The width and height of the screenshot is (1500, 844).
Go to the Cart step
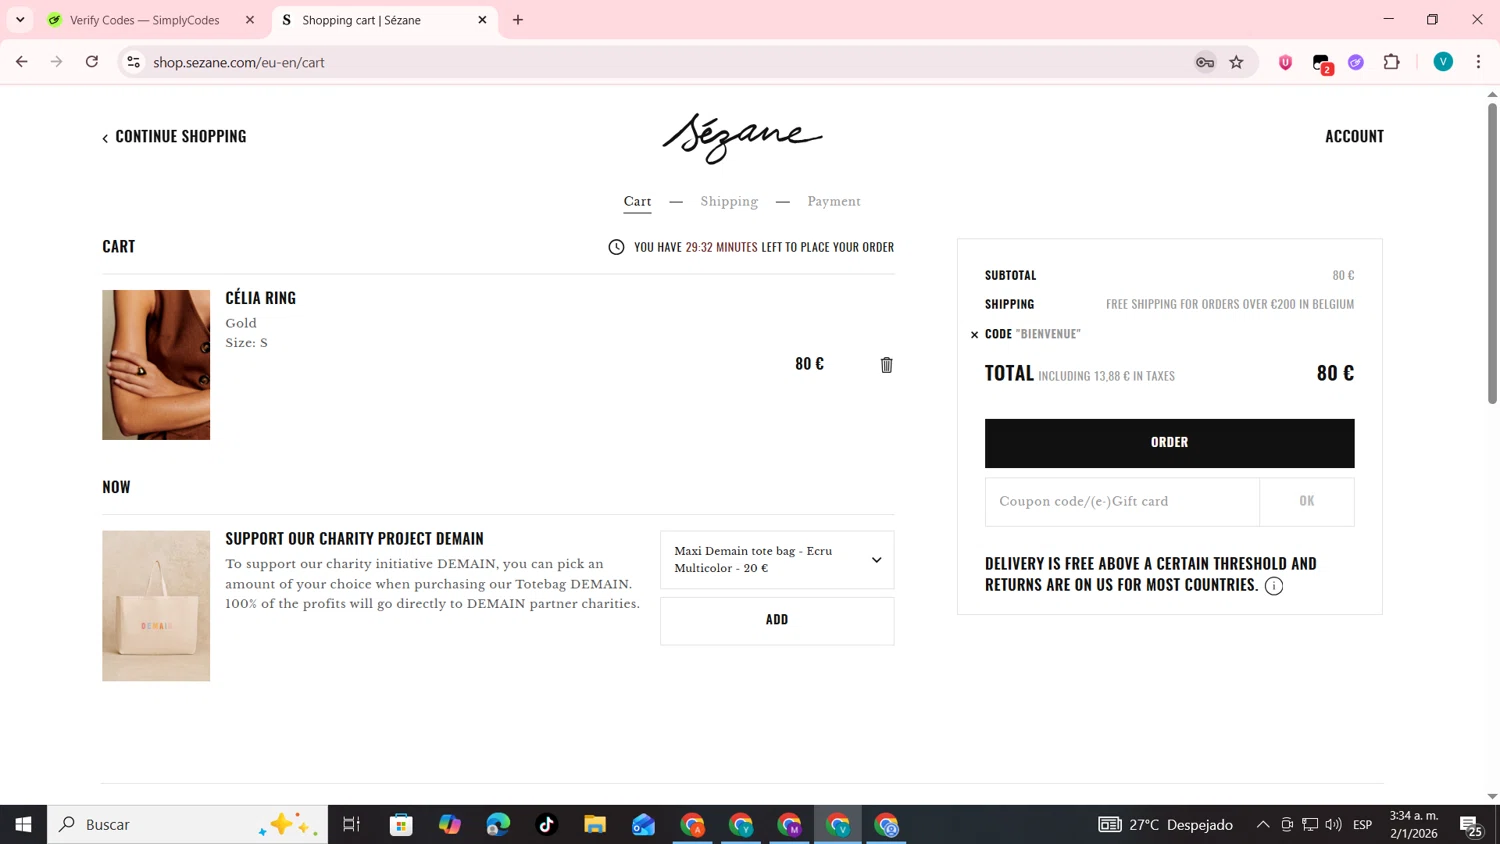point(637,202)
